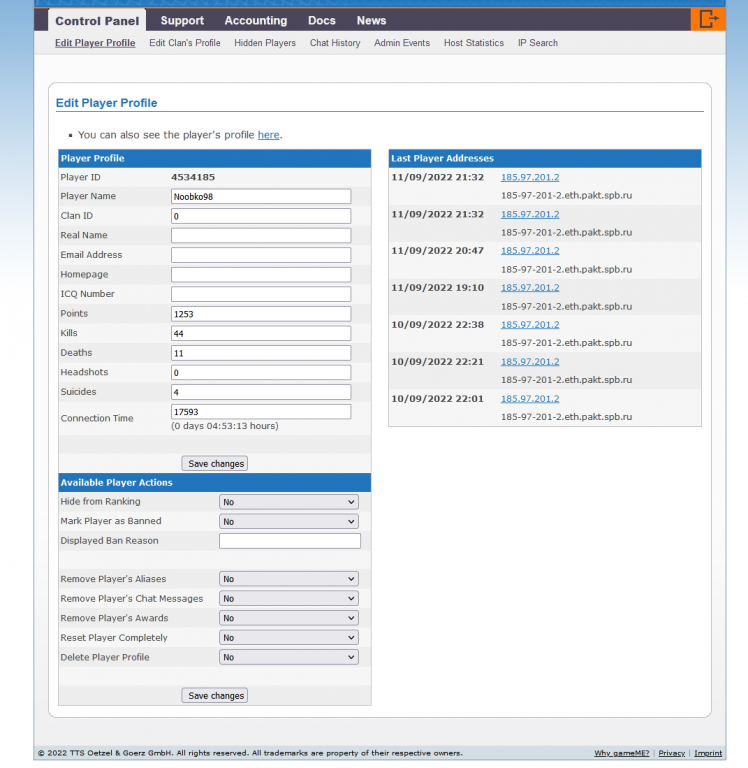Open IP Search page
The width and height of the screenshot is (748, 768).
tap(538, 43)
